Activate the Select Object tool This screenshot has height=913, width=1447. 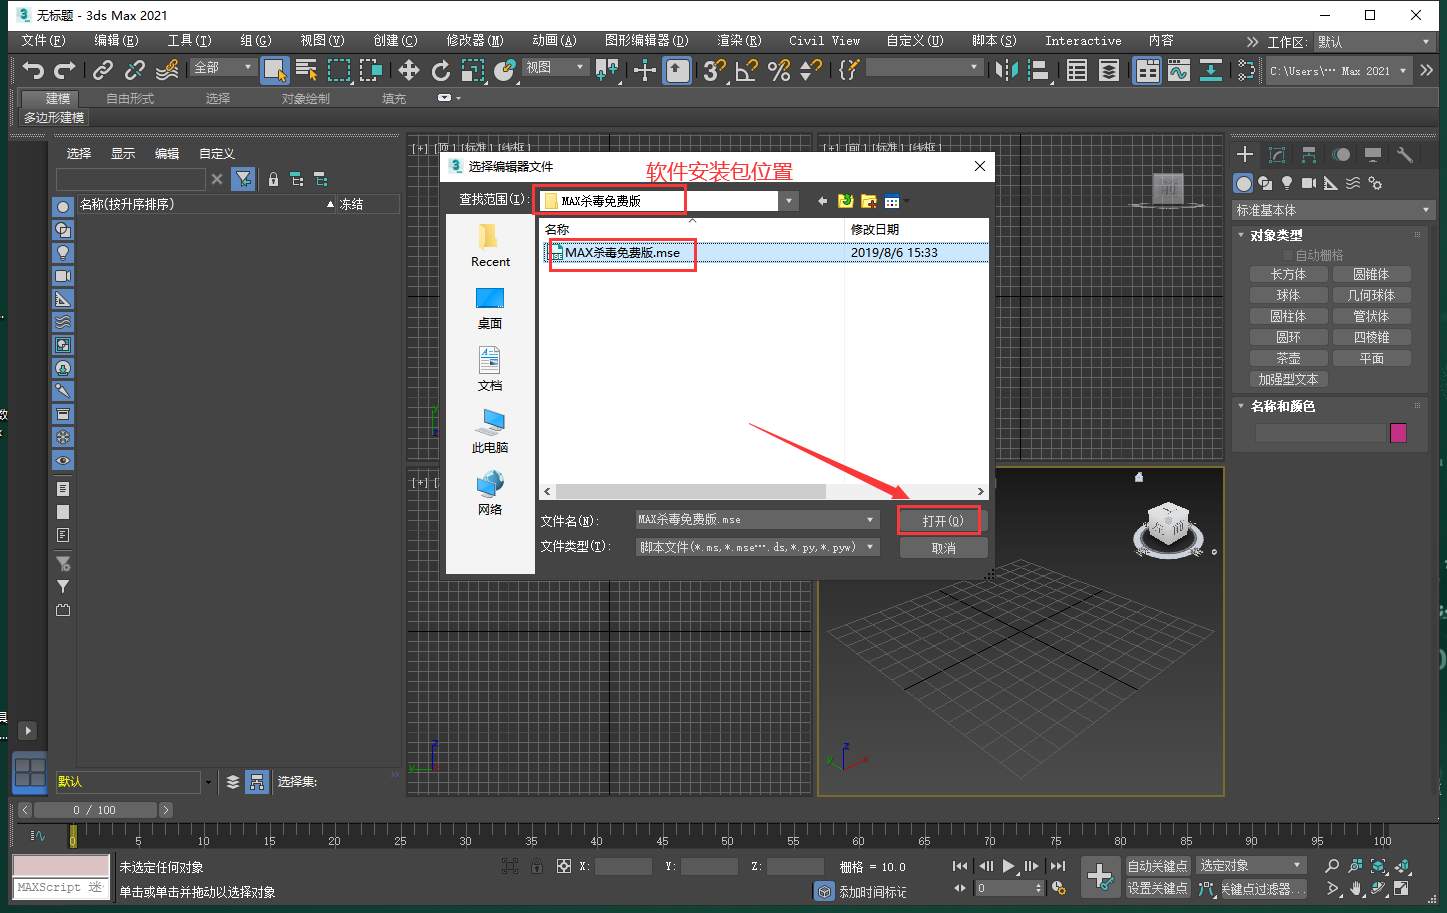(x=274, y=70)
